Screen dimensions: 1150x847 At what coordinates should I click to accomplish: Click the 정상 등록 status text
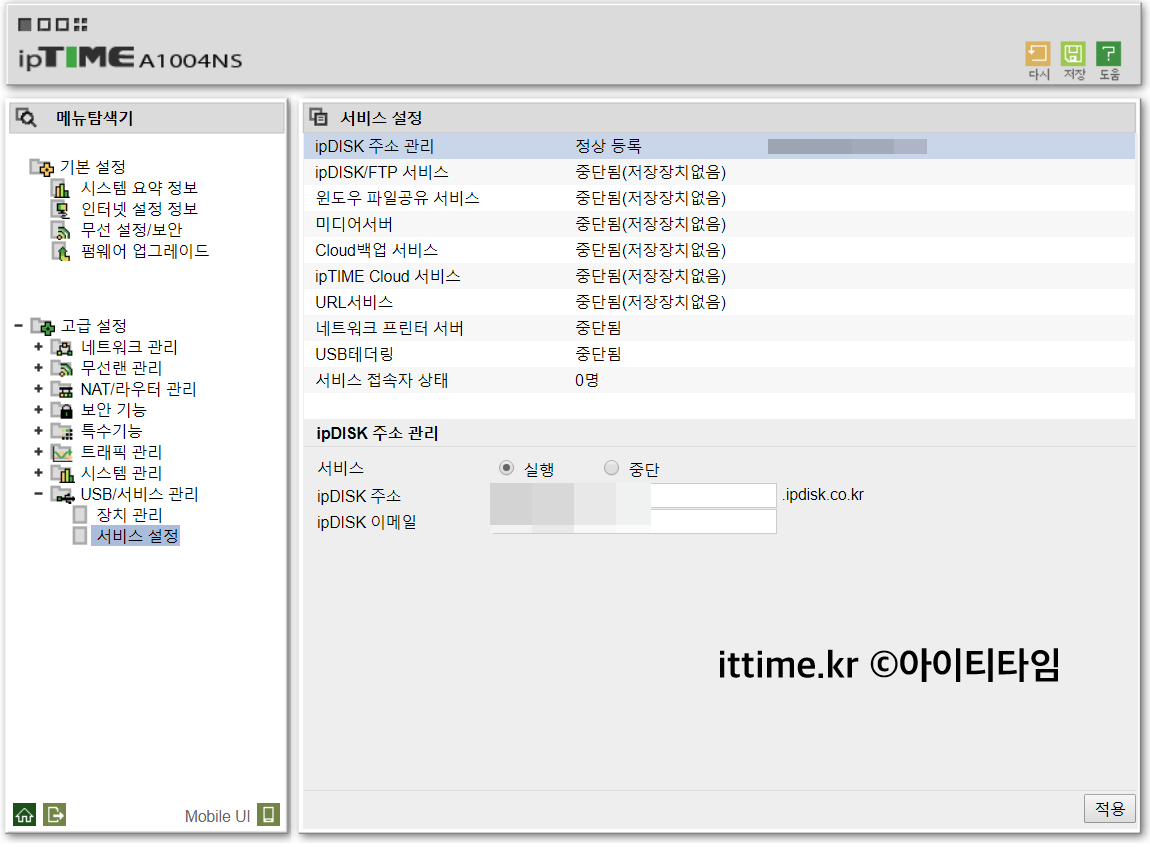pyautogui.click(x=608, y=147)
